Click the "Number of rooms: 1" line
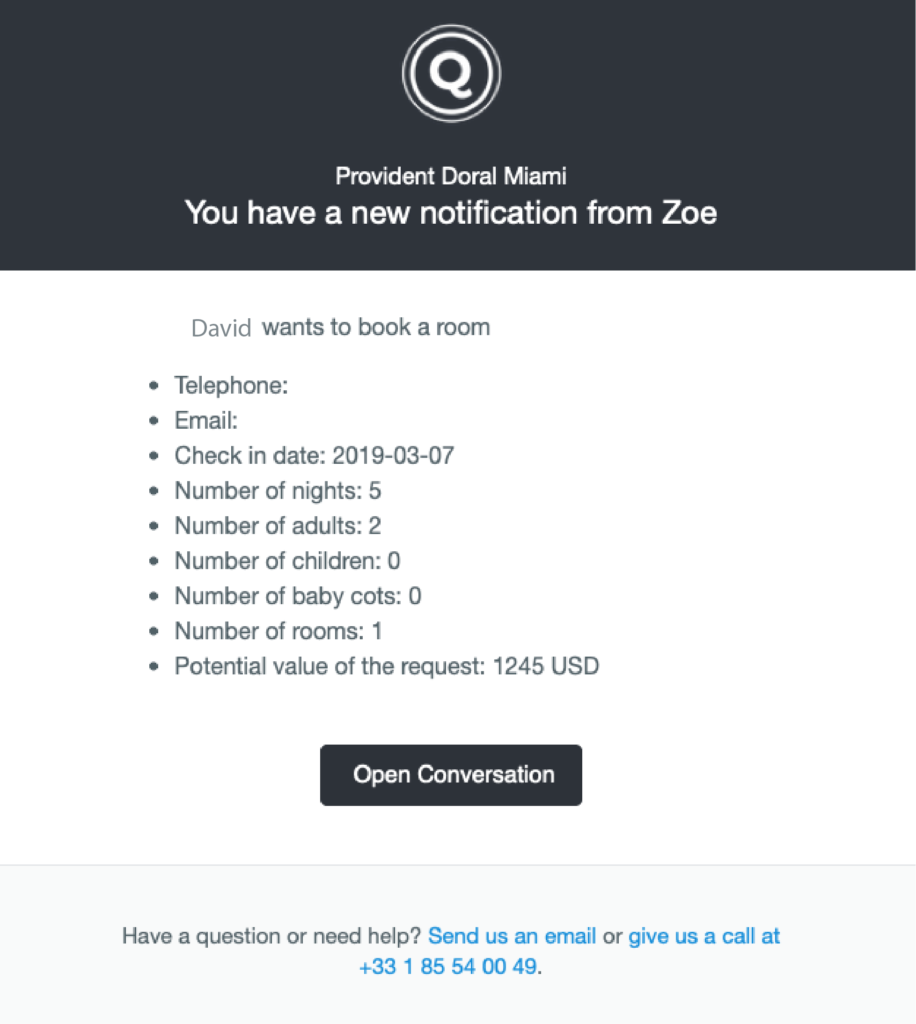 click(278, 631)
